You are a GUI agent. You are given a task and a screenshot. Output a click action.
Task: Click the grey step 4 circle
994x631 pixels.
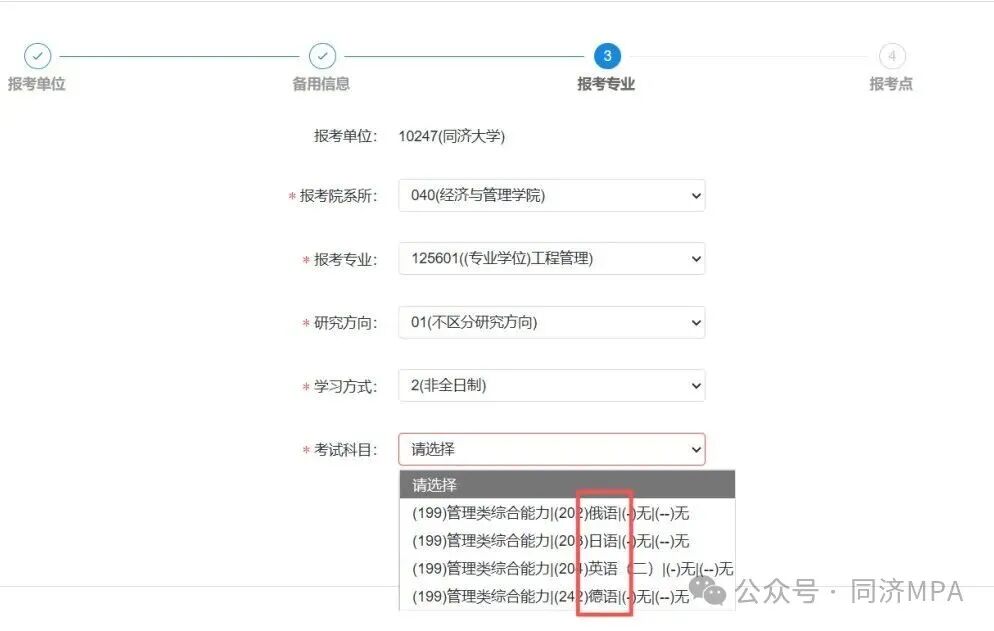891,56
